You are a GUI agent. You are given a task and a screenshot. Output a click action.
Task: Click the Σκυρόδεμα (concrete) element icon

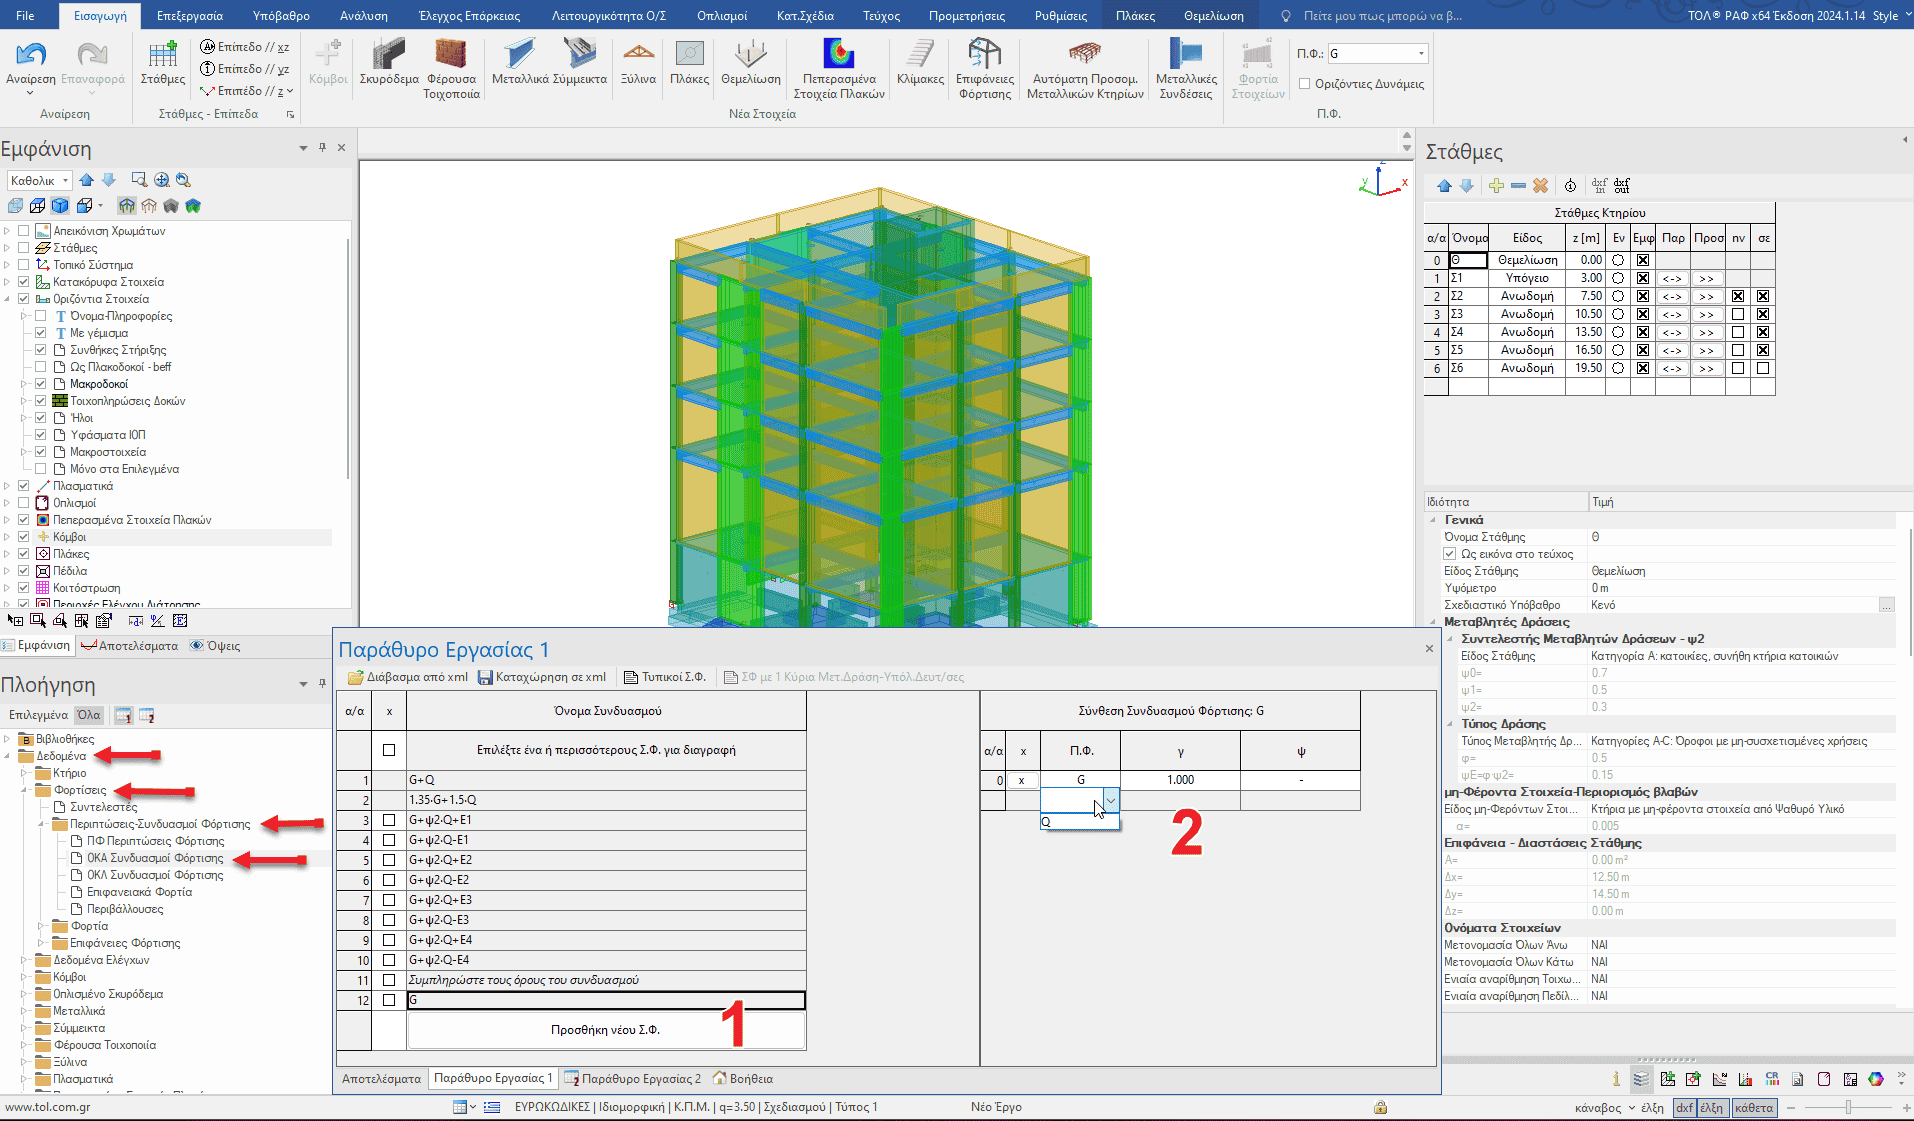388,56
